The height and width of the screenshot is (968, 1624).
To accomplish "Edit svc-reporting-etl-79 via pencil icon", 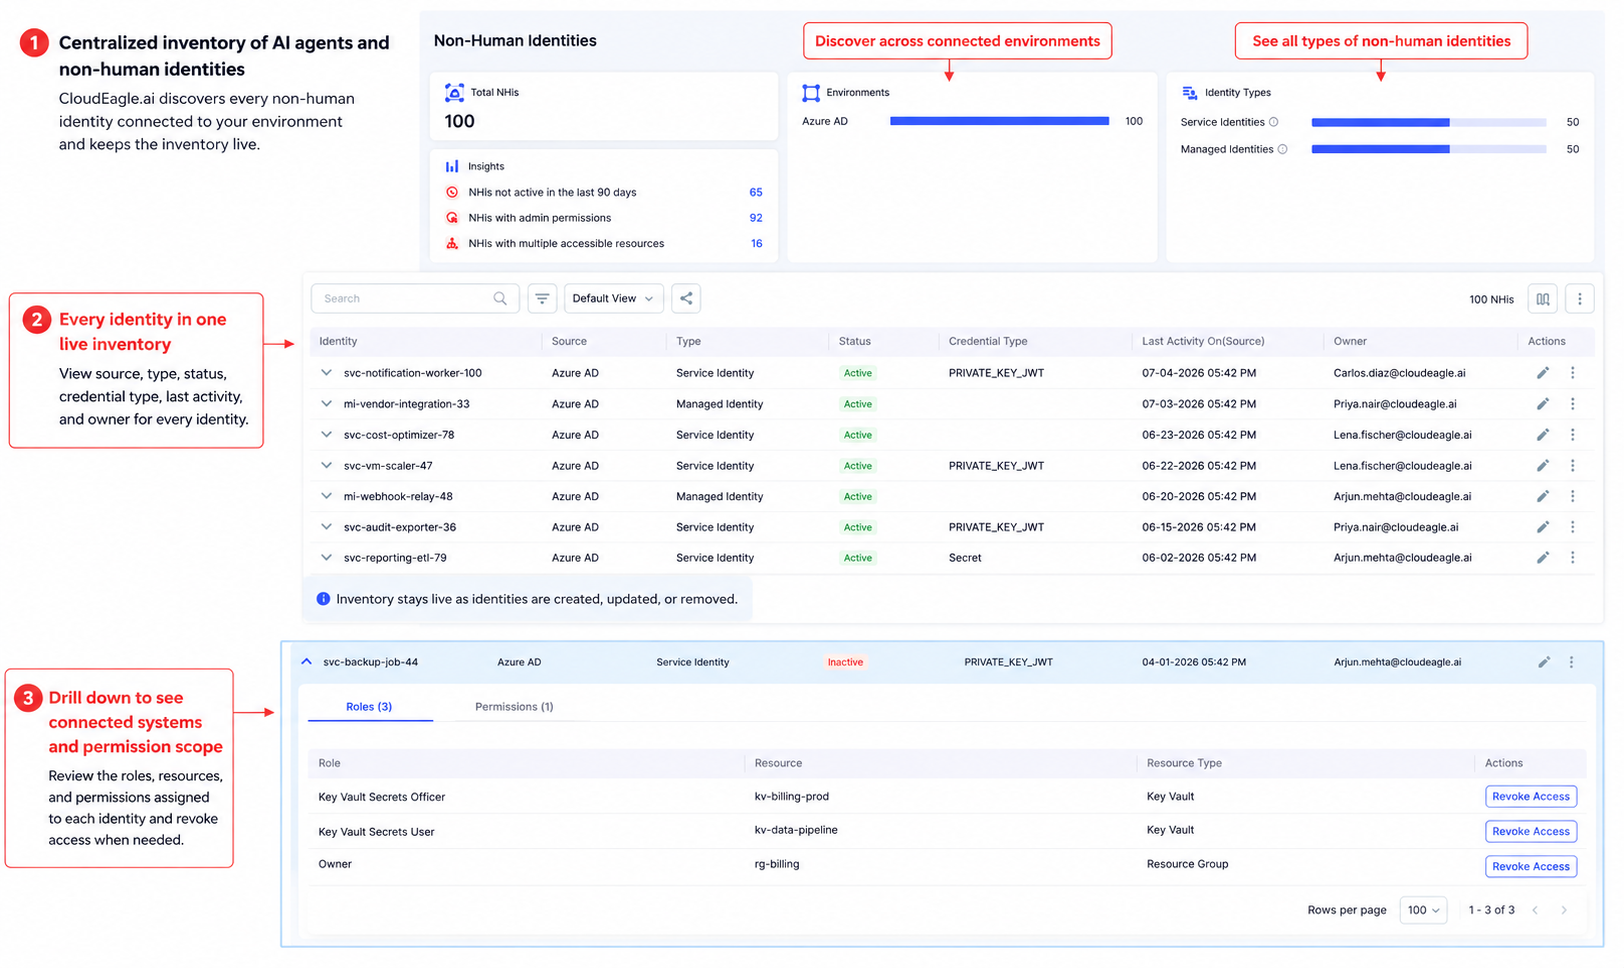I will point(1543,558).
